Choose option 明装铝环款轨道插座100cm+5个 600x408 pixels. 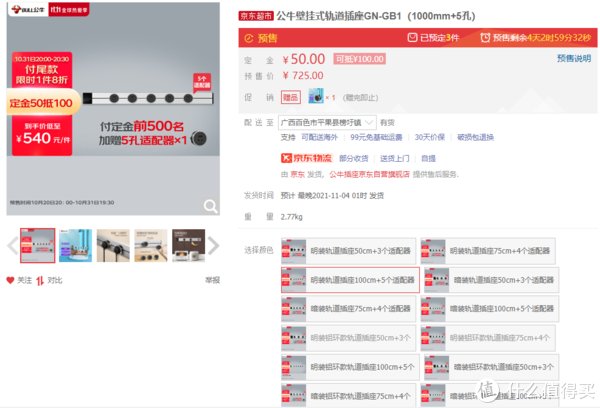351,367
